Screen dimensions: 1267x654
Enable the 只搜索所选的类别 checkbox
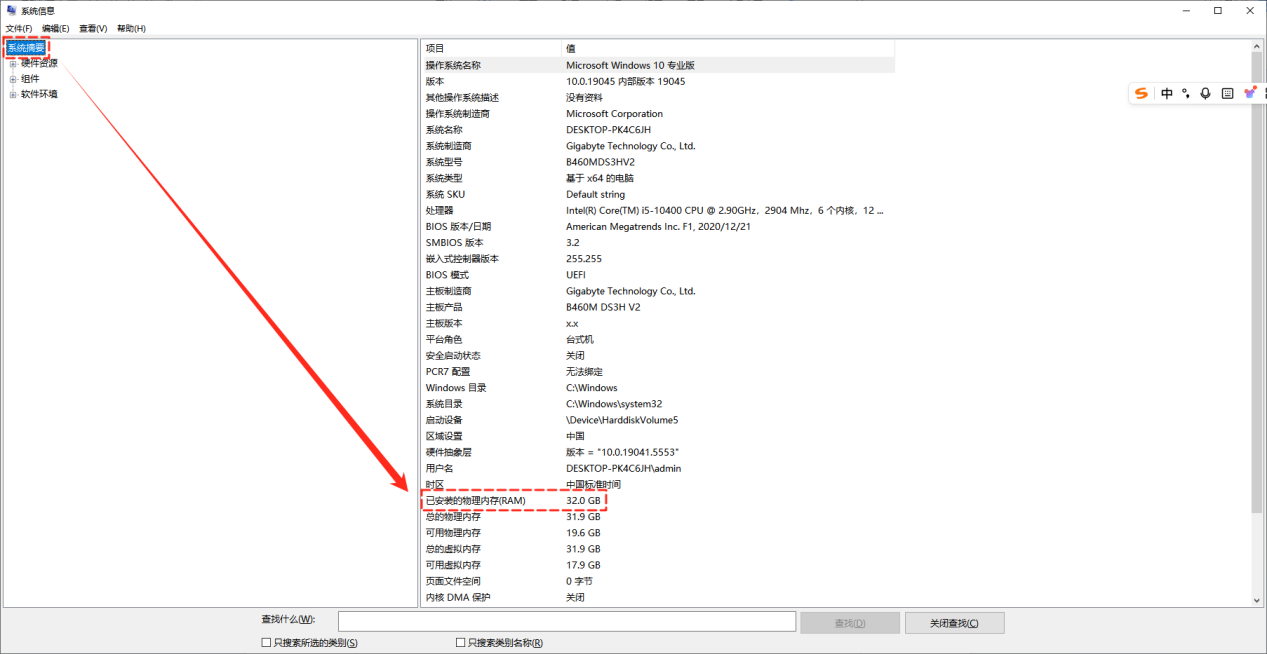tap(266, 643)
